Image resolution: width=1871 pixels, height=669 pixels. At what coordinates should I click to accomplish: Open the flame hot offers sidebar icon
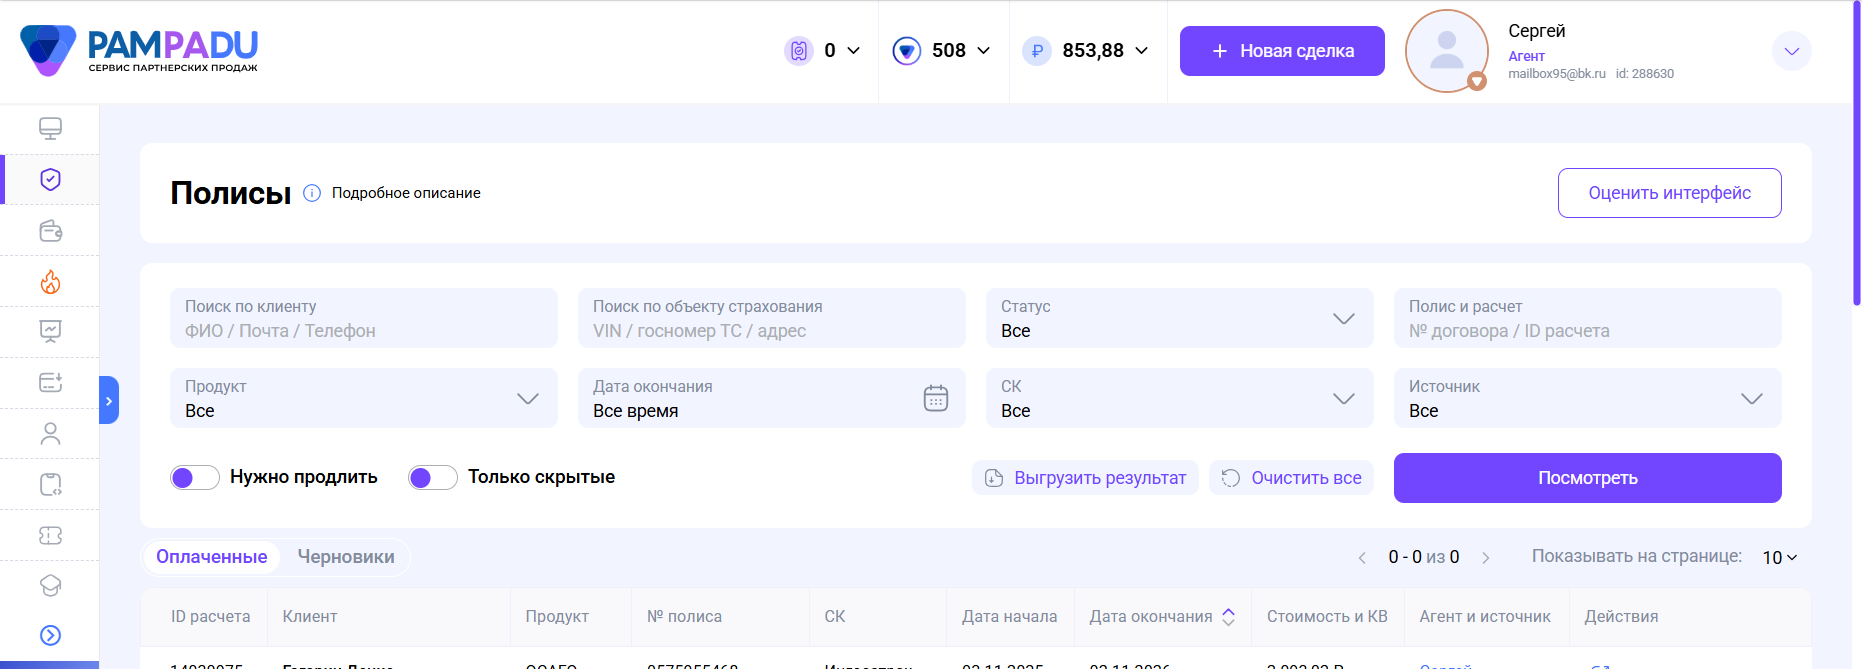coord(50,282)
